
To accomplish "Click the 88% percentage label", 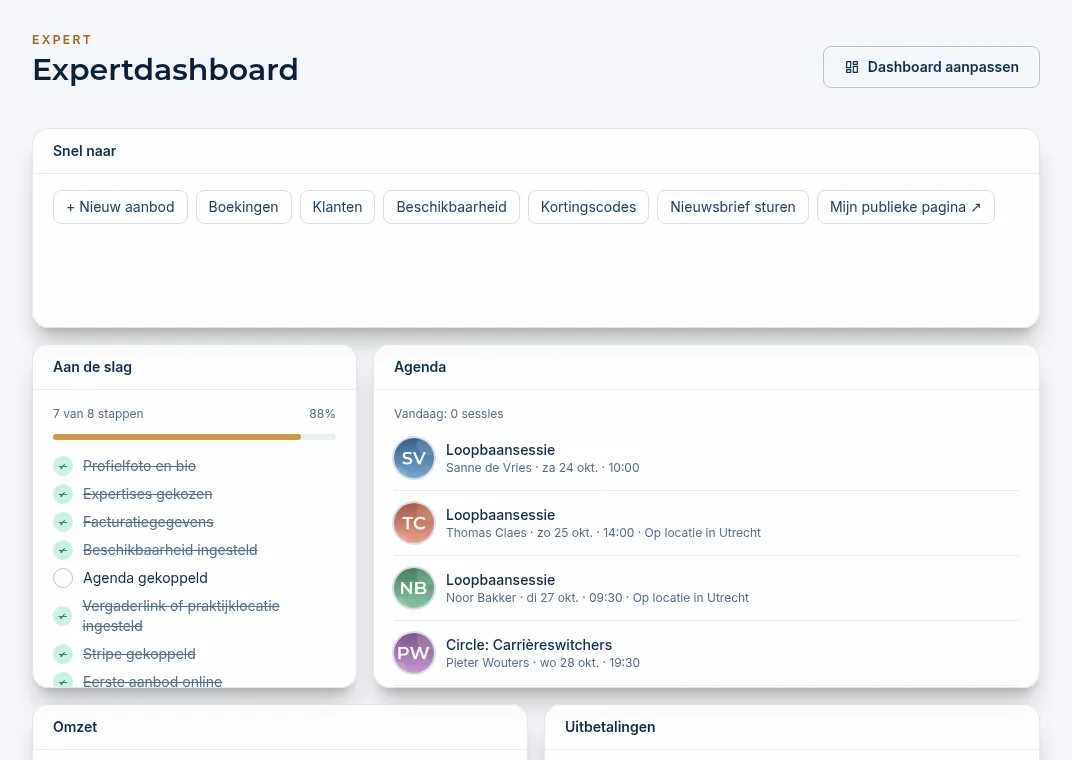I will tap(322, 413).
